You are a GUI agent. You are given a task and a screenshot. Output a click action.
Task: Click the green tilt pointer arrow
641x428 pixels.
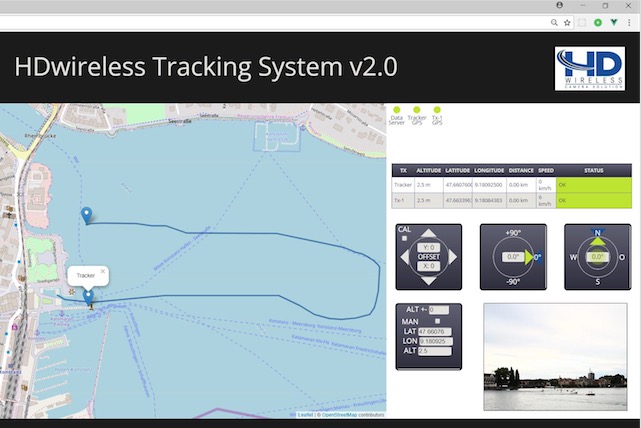tap(529, 257)
